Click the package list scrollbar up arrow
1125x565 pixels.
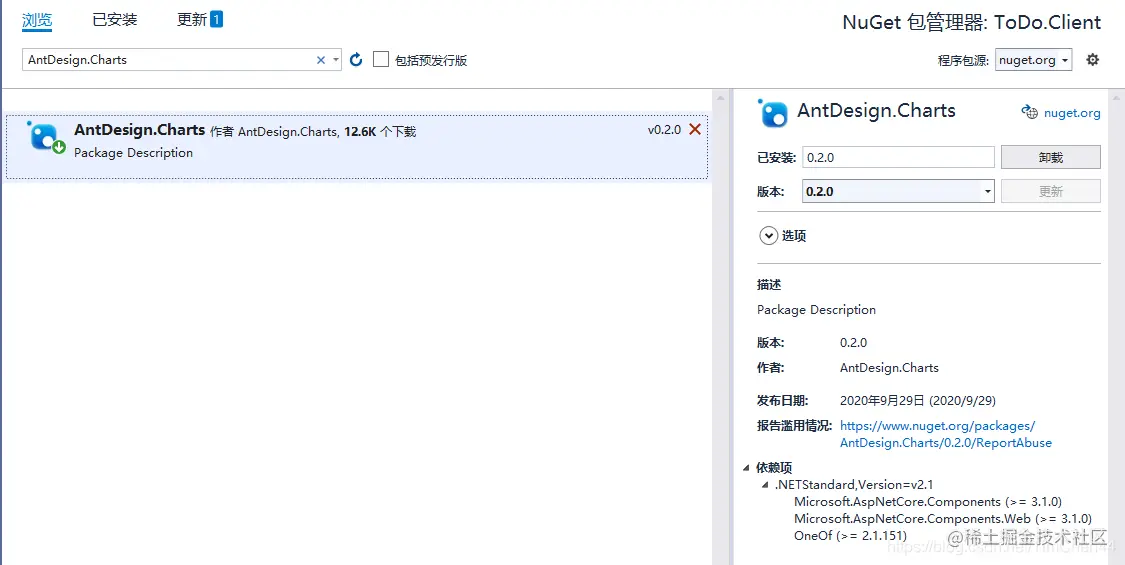(x=721, y=97)
